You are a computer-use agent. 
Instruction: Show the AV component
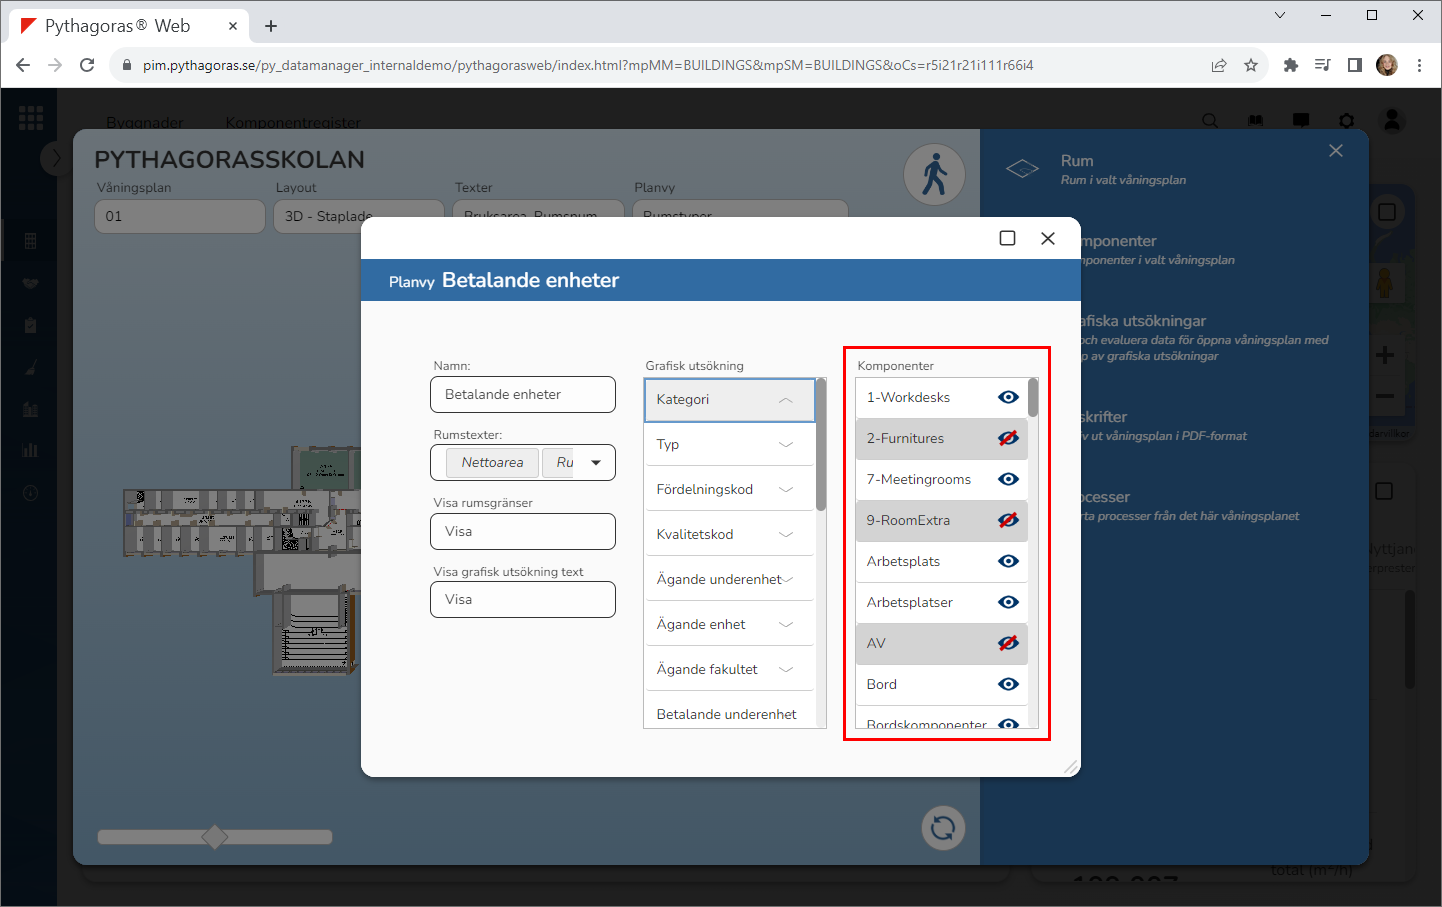1008,643
